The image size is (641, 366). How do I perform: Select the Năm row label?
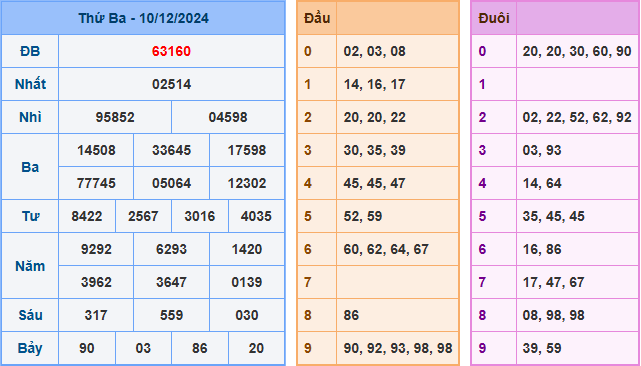coord(30,266)
